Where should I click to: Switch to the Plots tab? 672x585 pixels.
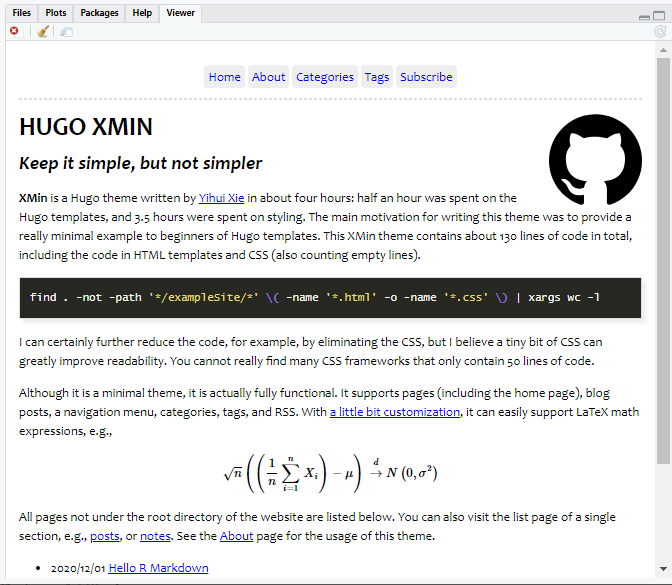[56, 13]
